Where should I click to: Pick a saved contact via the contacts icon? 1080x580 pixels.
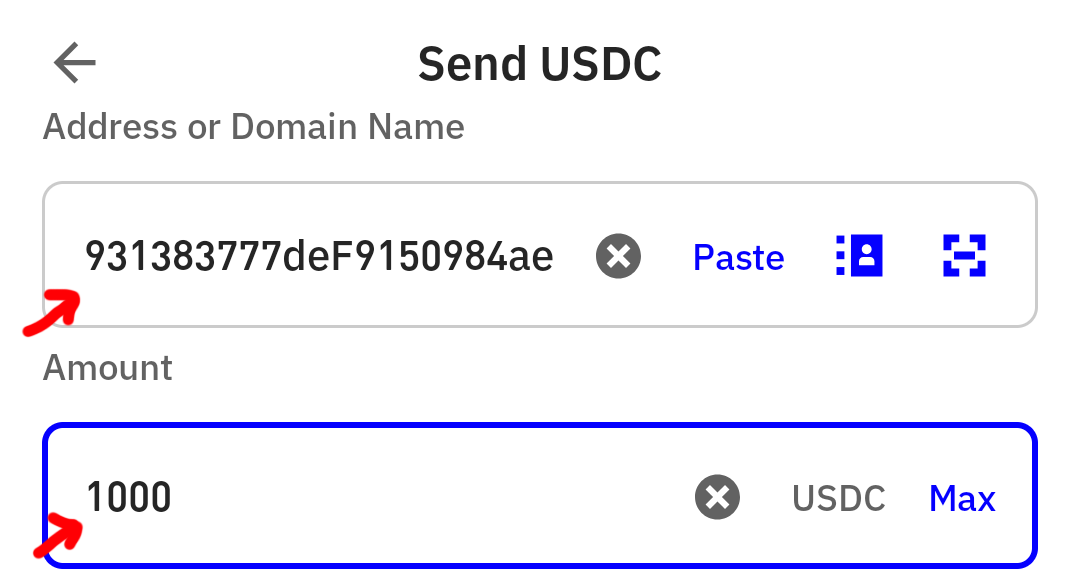[x=859, y=257]
